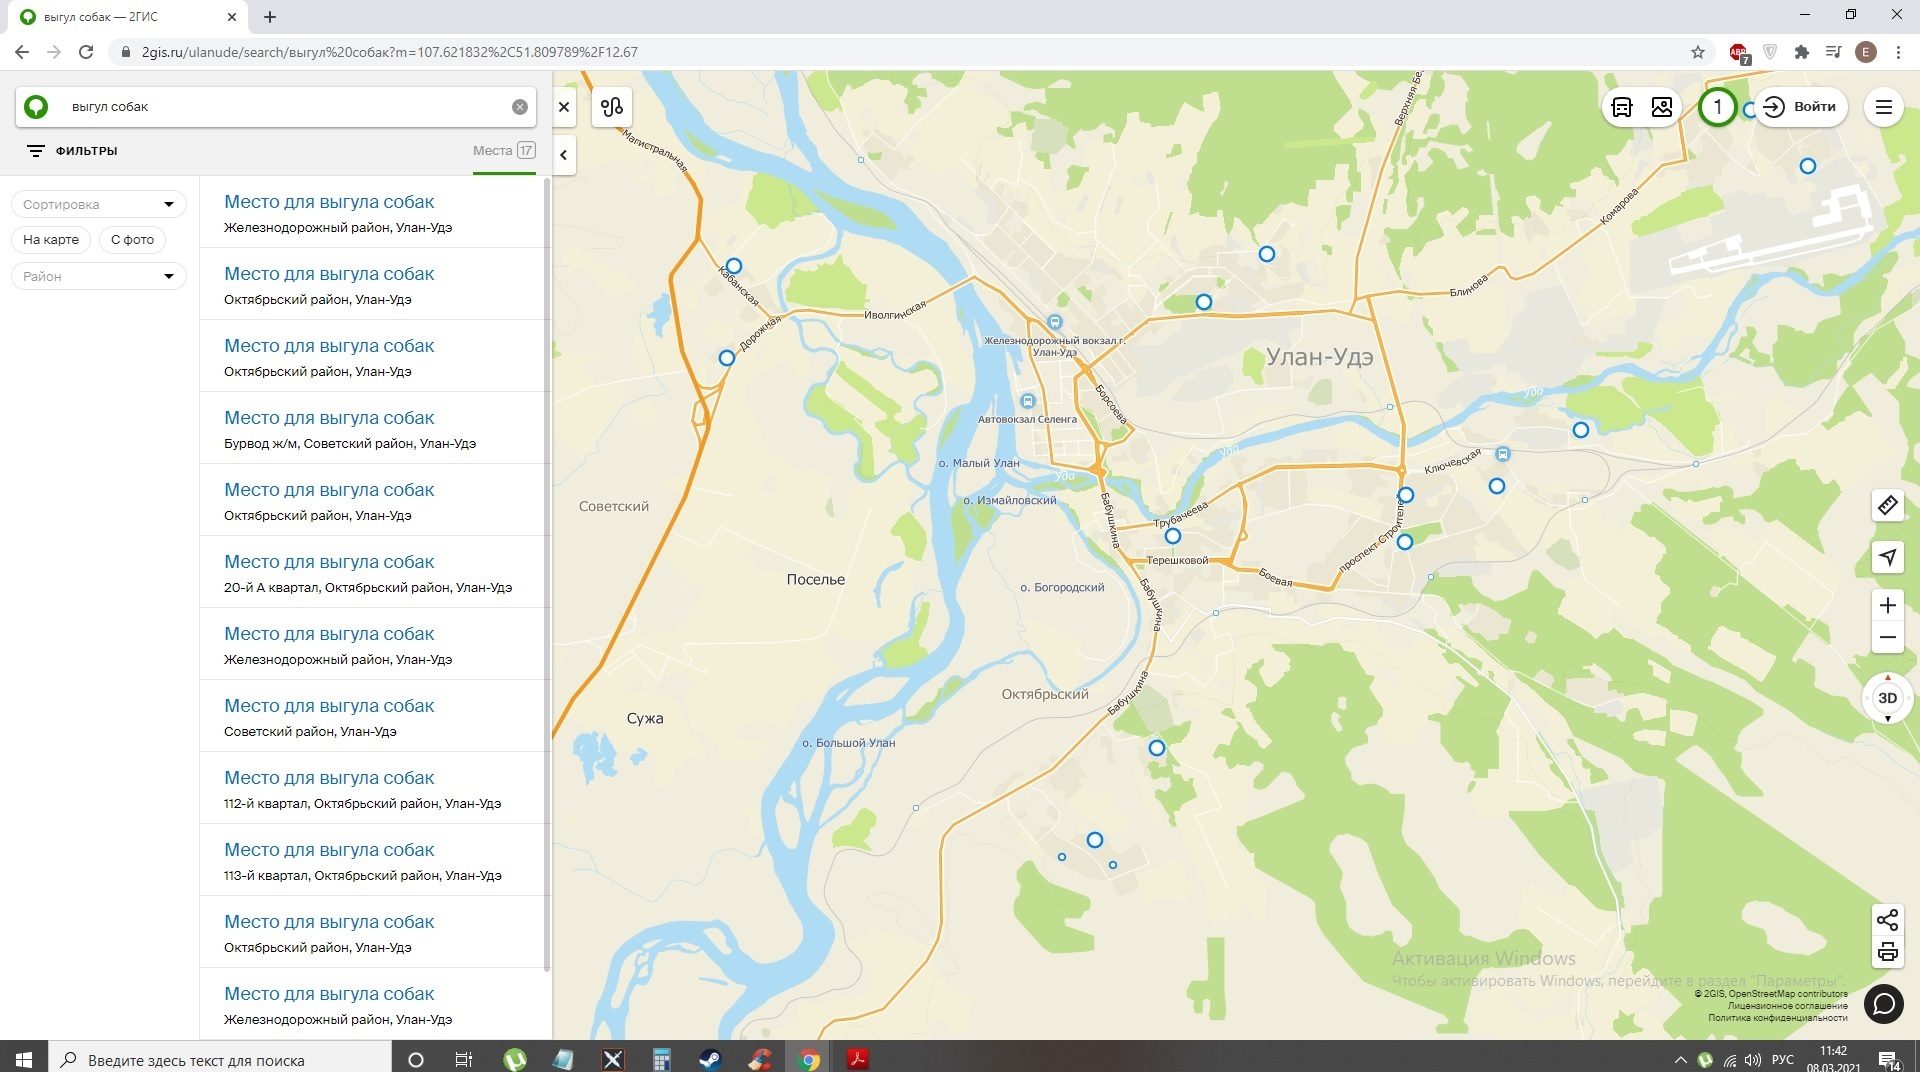Expand the 'Сортировка' dropdown
1920x1072 pixels.
coord(98,204)
